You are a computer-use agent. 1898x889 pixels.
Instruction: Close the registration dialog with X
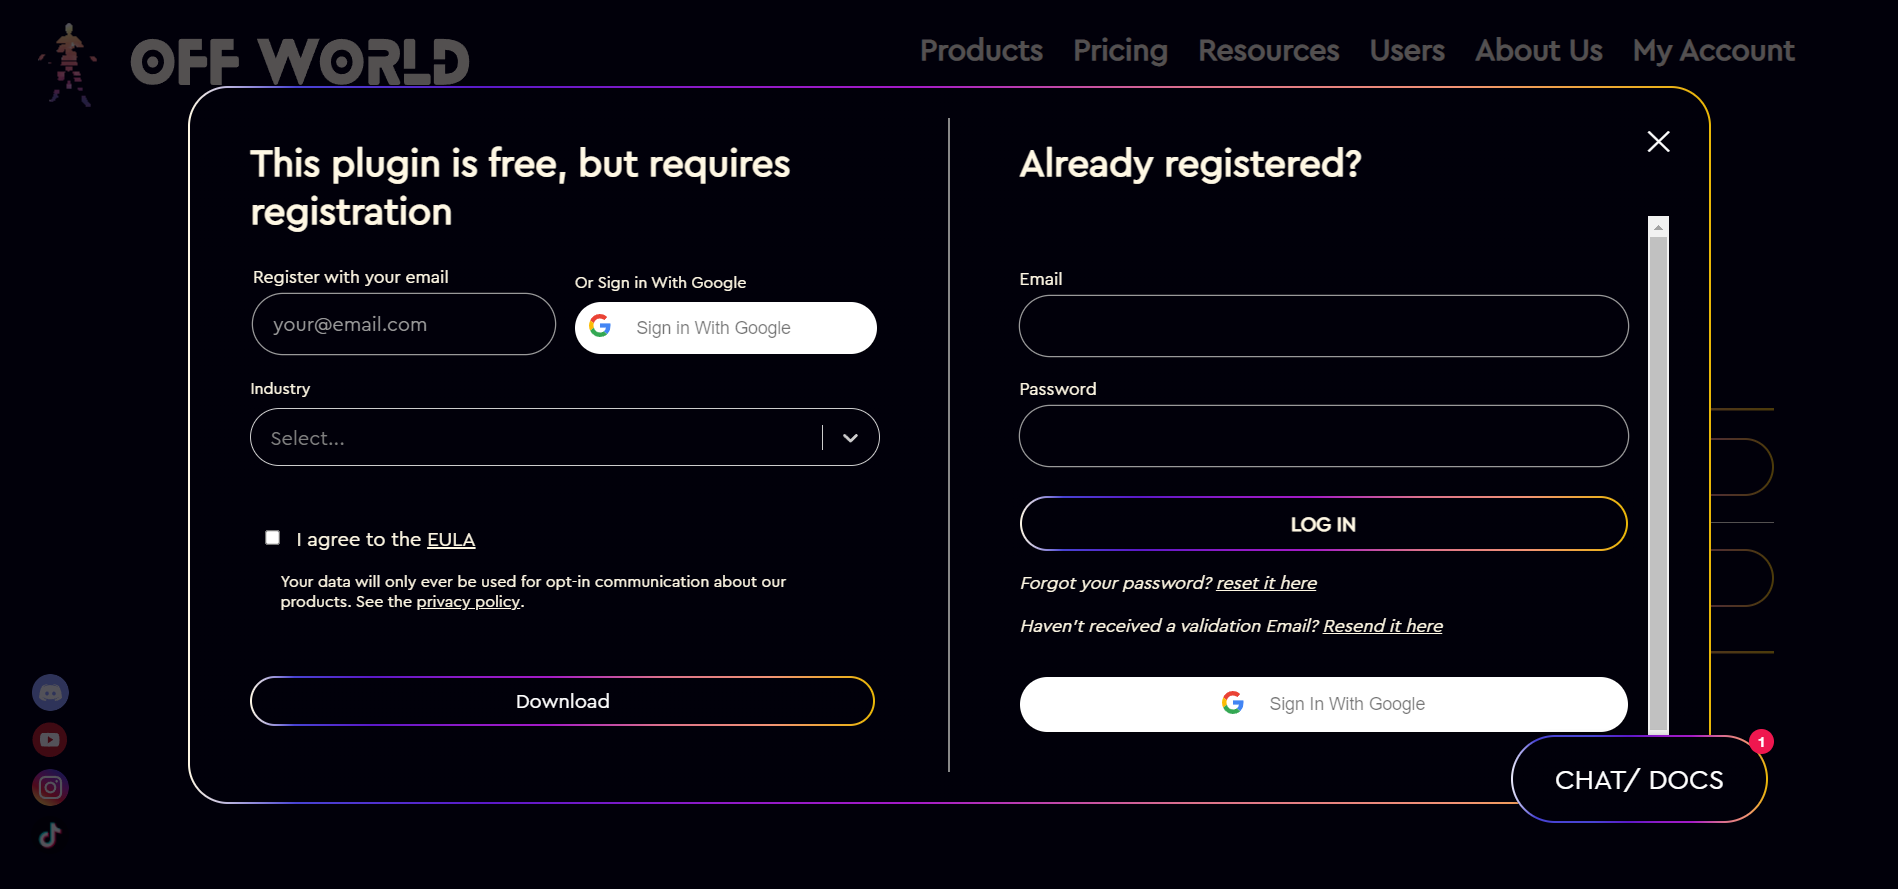click(x=1658, y=142)
